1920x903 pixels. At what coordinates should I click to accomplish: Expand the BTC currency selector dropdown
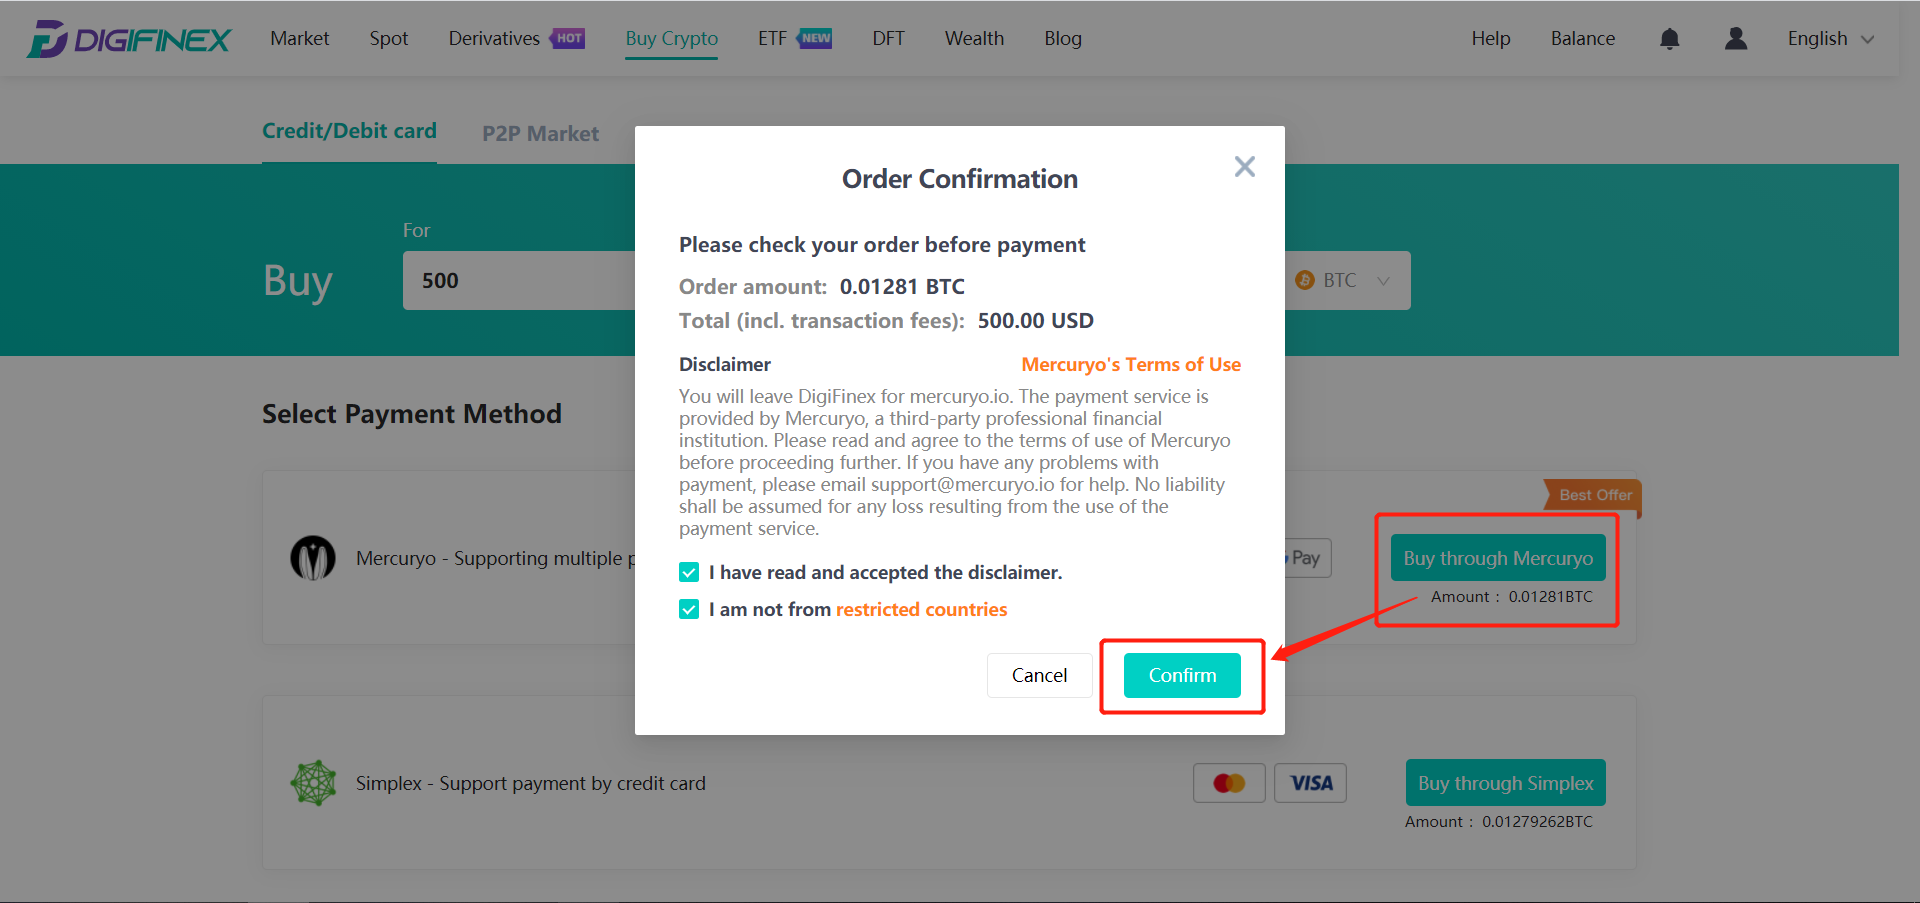[x=1385, y=280]
